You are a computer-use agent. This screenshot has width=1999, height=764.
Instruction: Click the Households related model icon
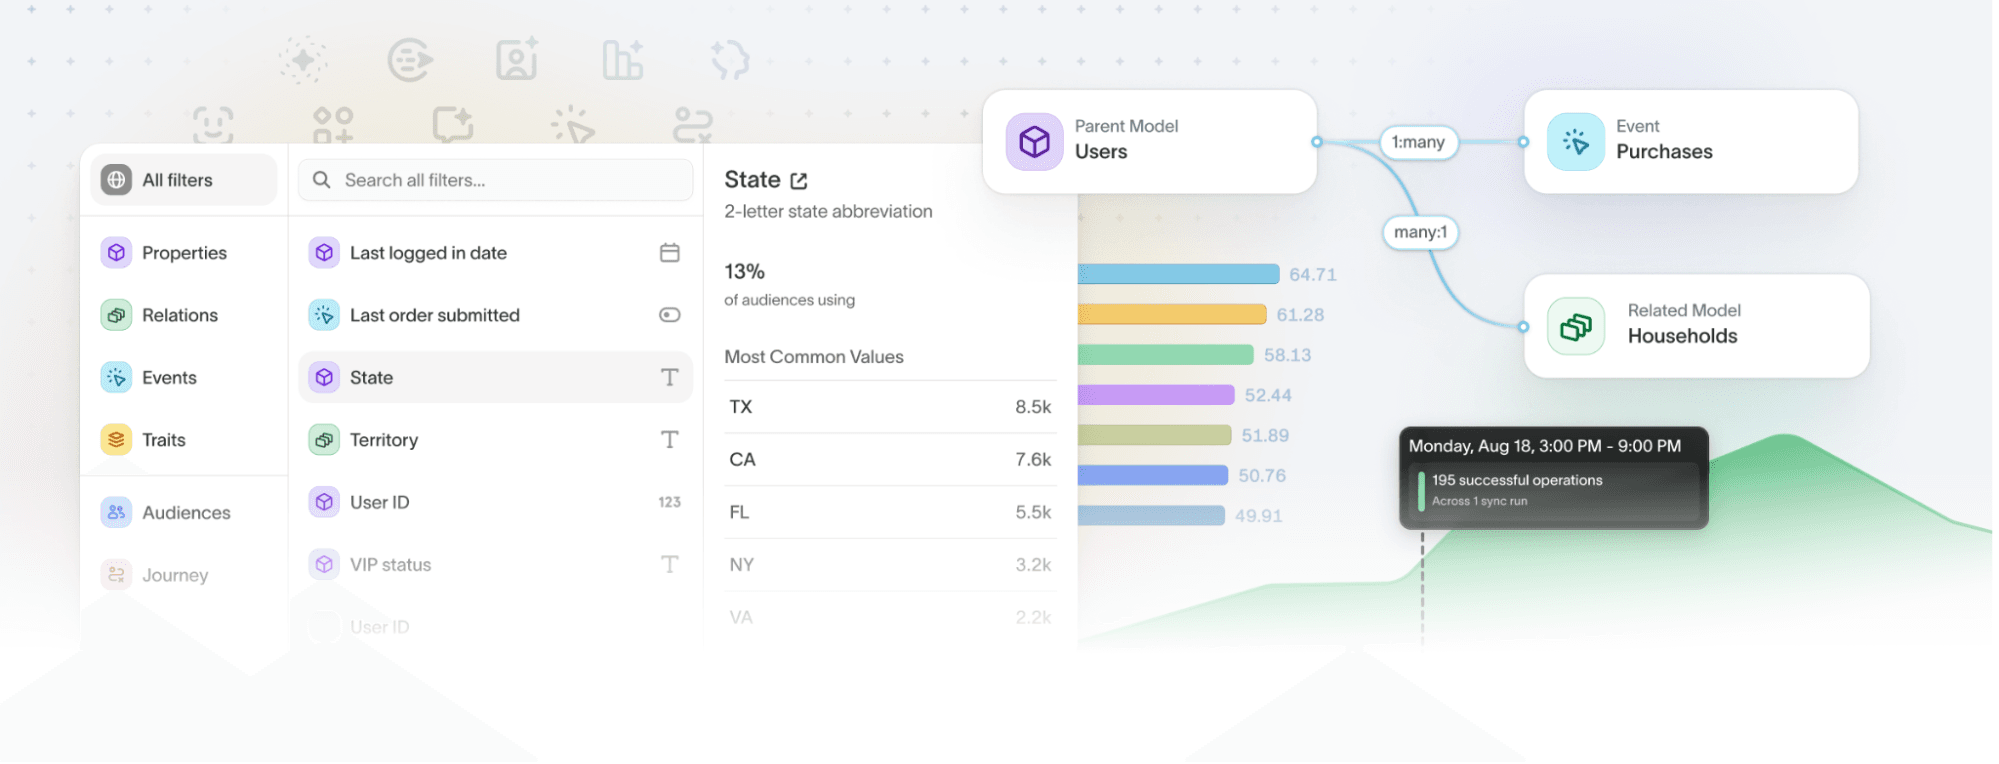point(1575,326)
